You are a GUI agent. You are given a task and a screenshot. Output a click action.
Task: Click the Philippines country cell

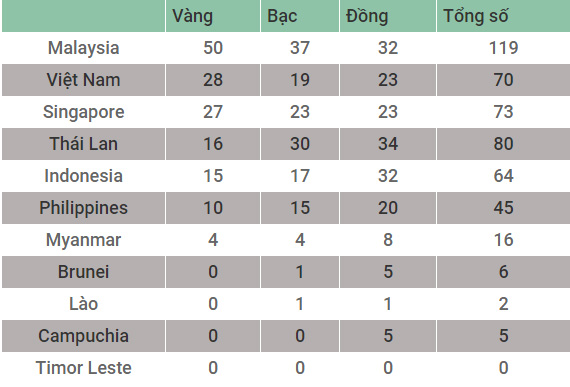pos(84,208)
